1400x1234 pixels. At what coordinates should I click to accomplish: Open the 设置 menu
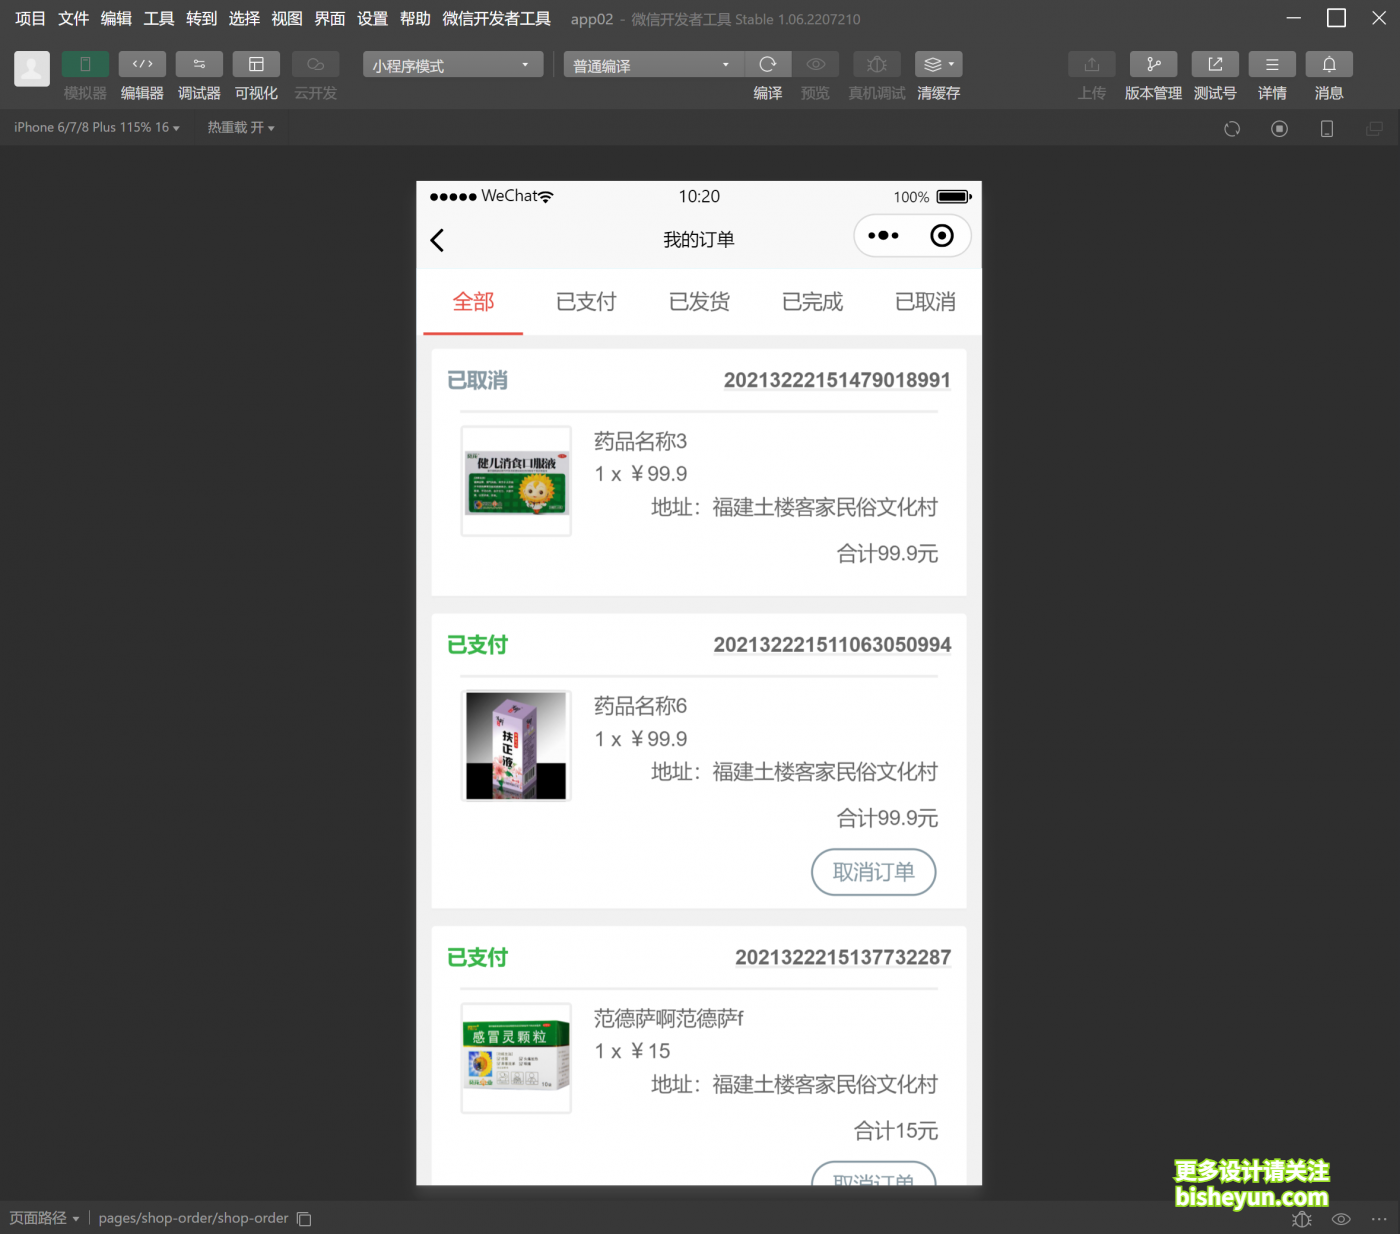372,19
